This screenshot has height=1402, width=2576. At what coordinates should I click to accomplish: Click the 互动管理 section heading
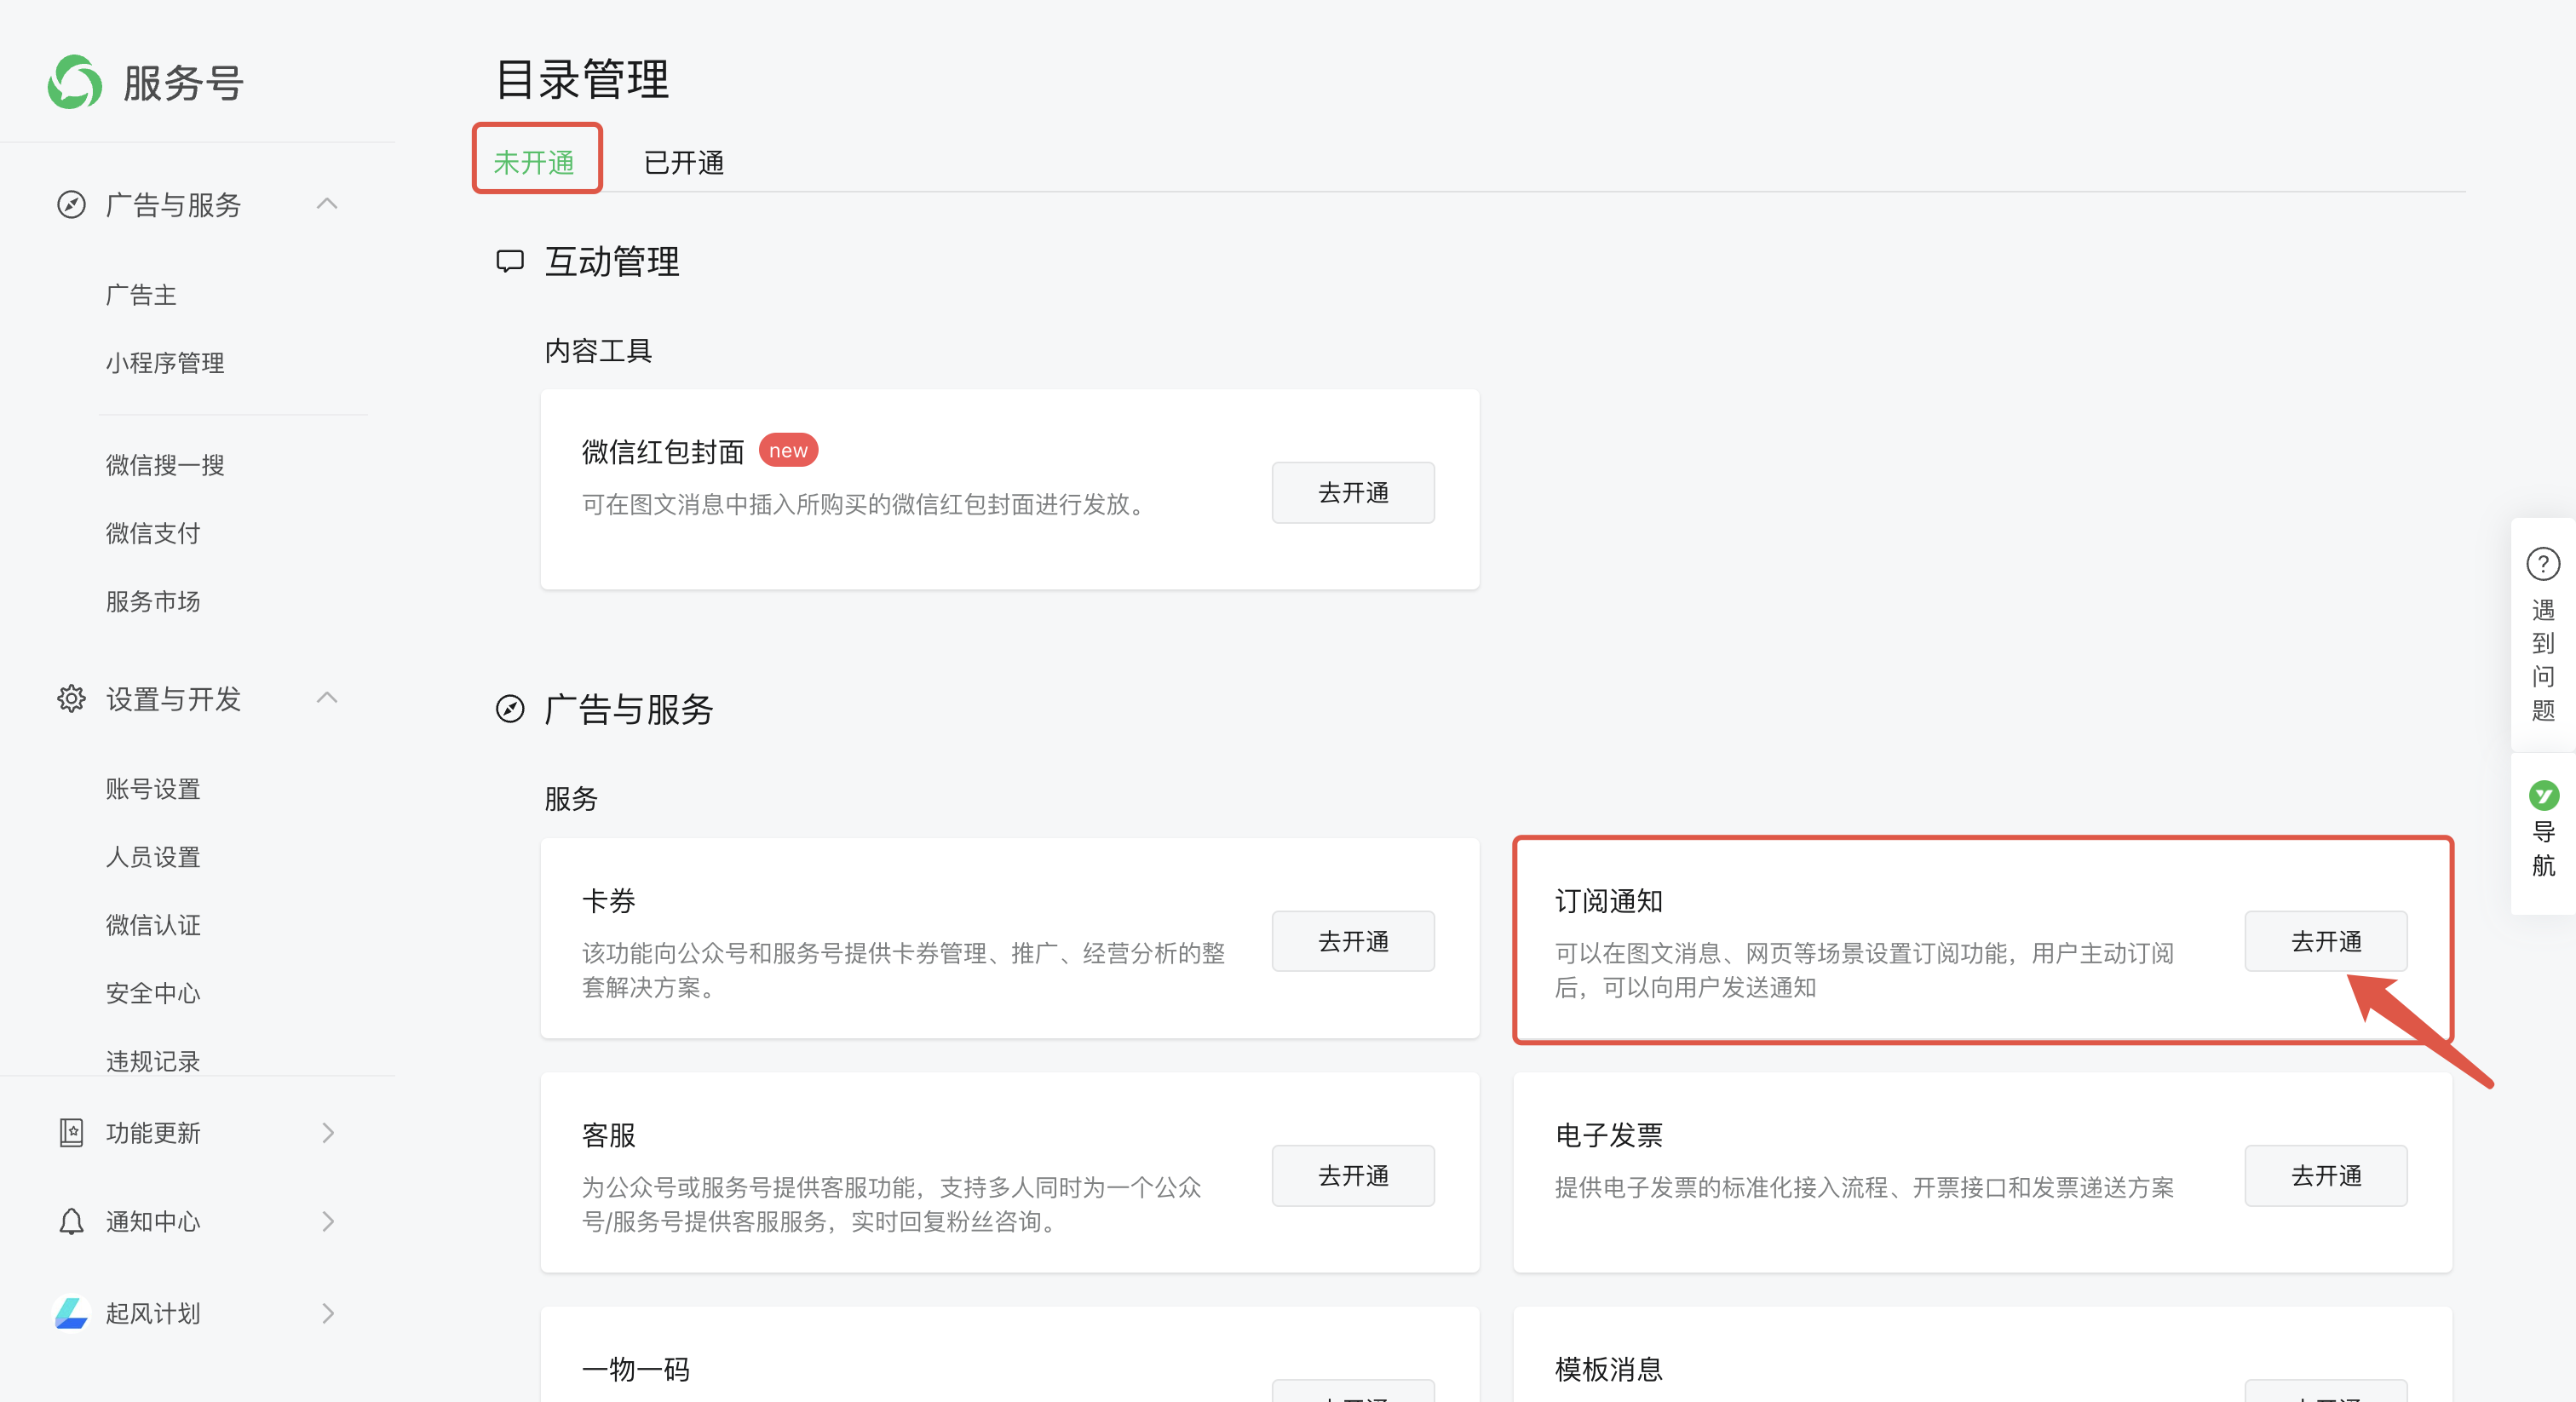pyautogui.click(x=612, y=262)
